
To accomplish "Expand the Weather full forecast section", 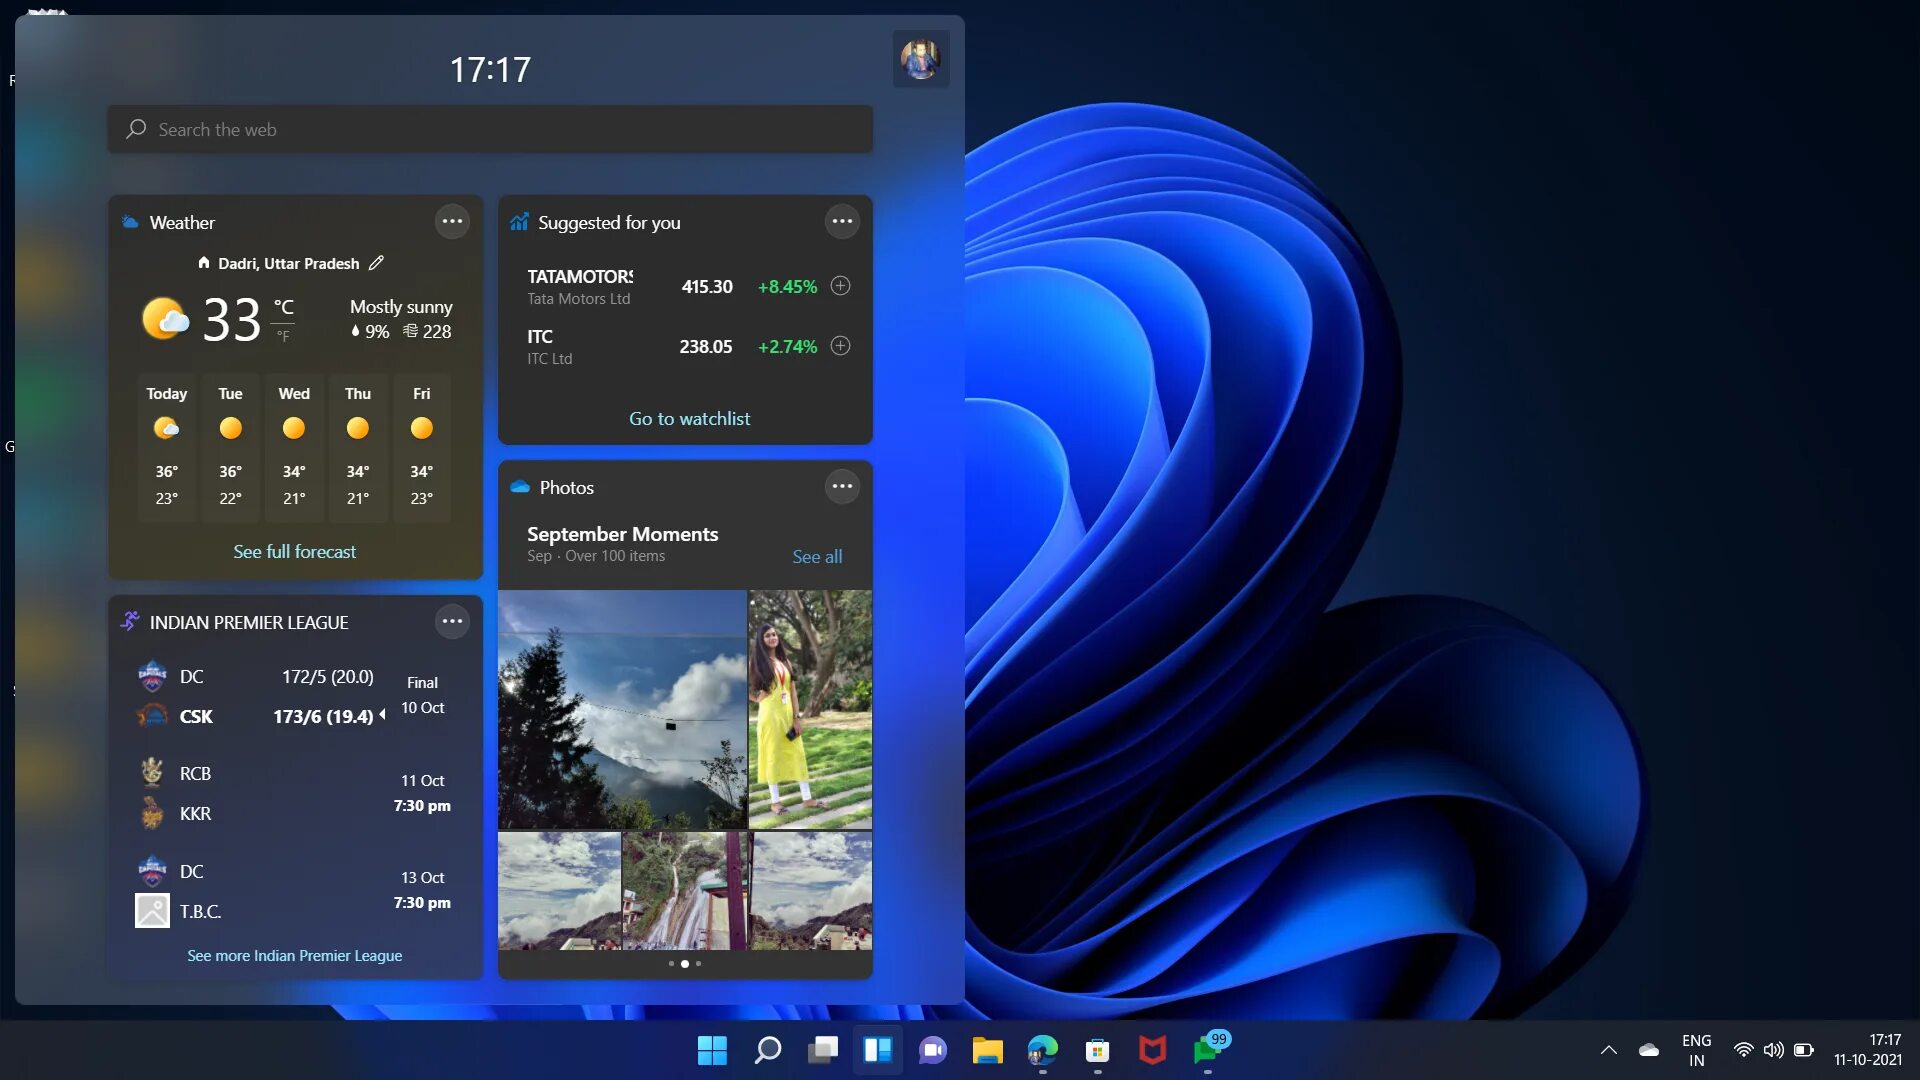I will [x=294, y=550].
